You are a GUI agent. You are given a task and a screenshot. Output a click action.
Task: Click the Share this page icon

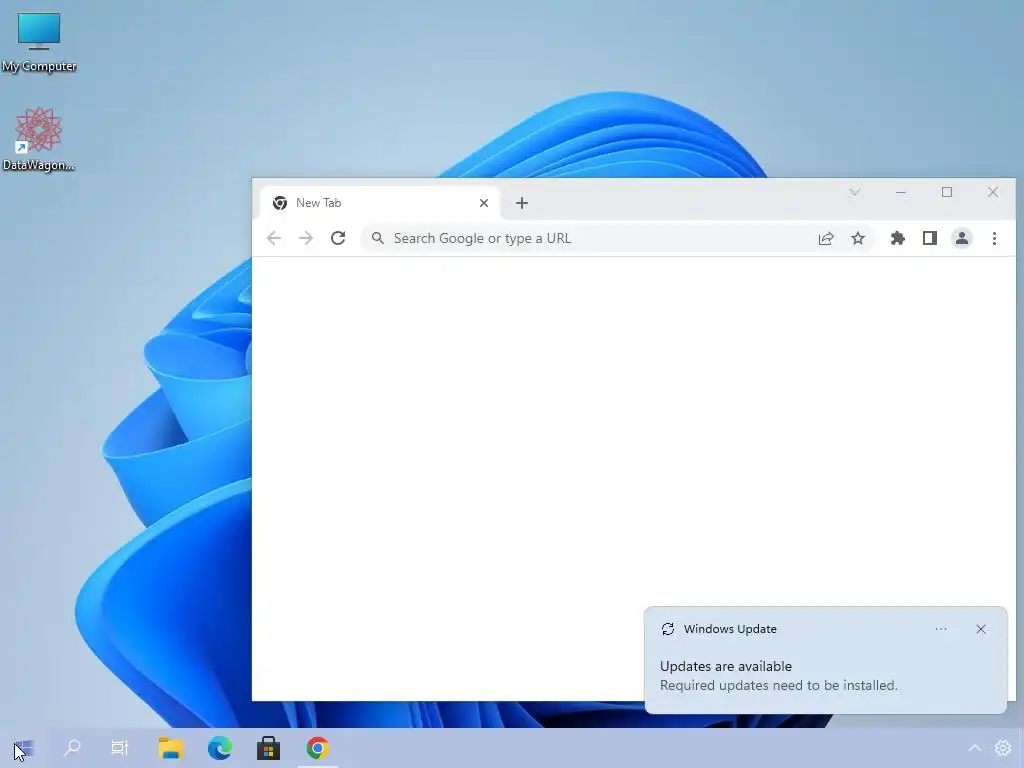coord(826,238)
